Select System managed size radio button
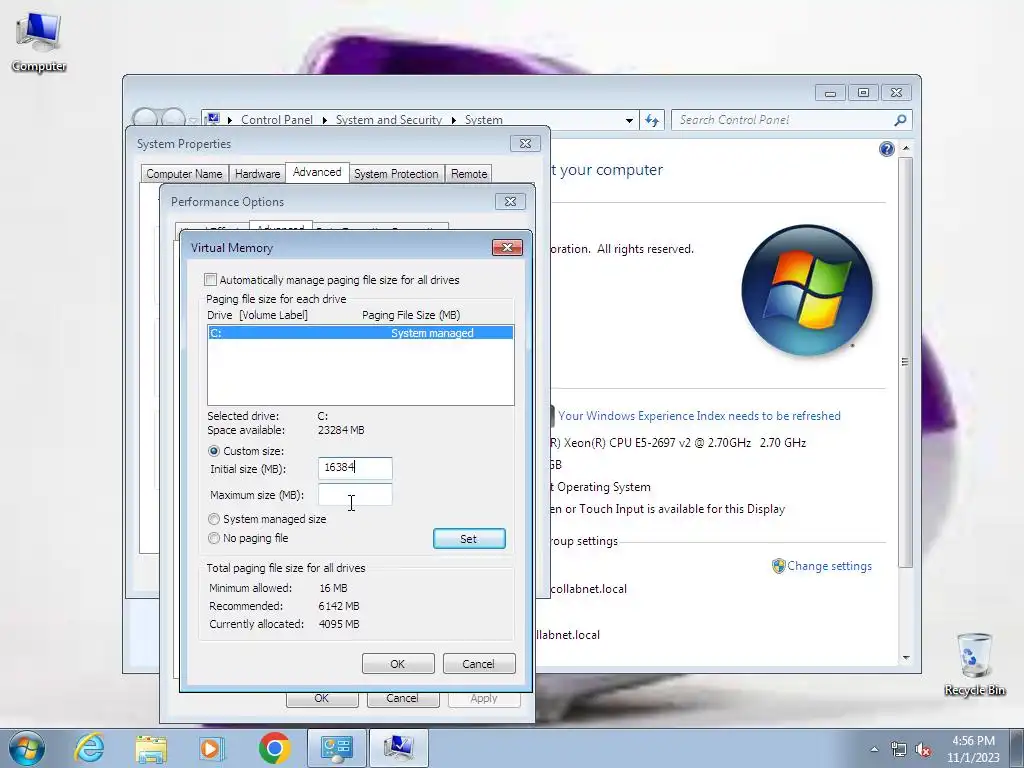1024x768 pixels. pyautogui.click(x=214, y=519)
